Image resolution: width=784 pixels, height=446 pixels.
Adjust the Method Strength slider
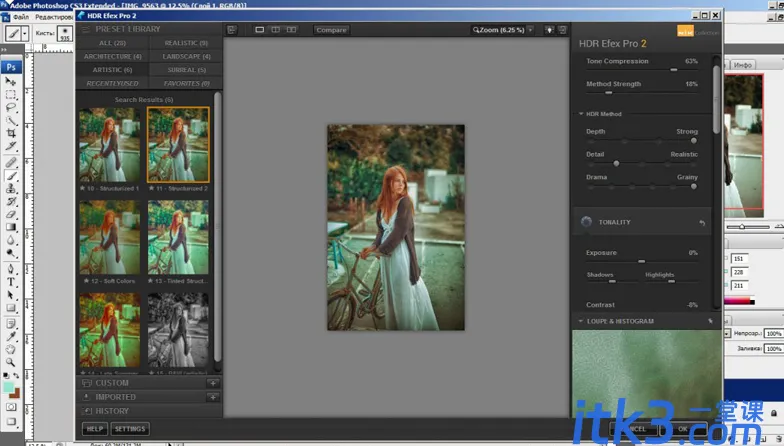(608, 92)
